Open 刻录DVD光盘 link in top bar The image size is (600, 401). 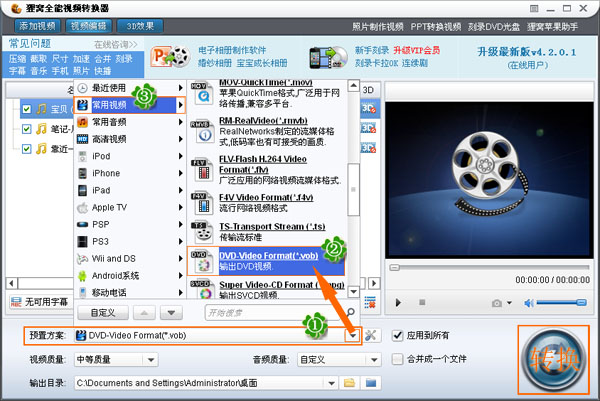tap(494, 27)
